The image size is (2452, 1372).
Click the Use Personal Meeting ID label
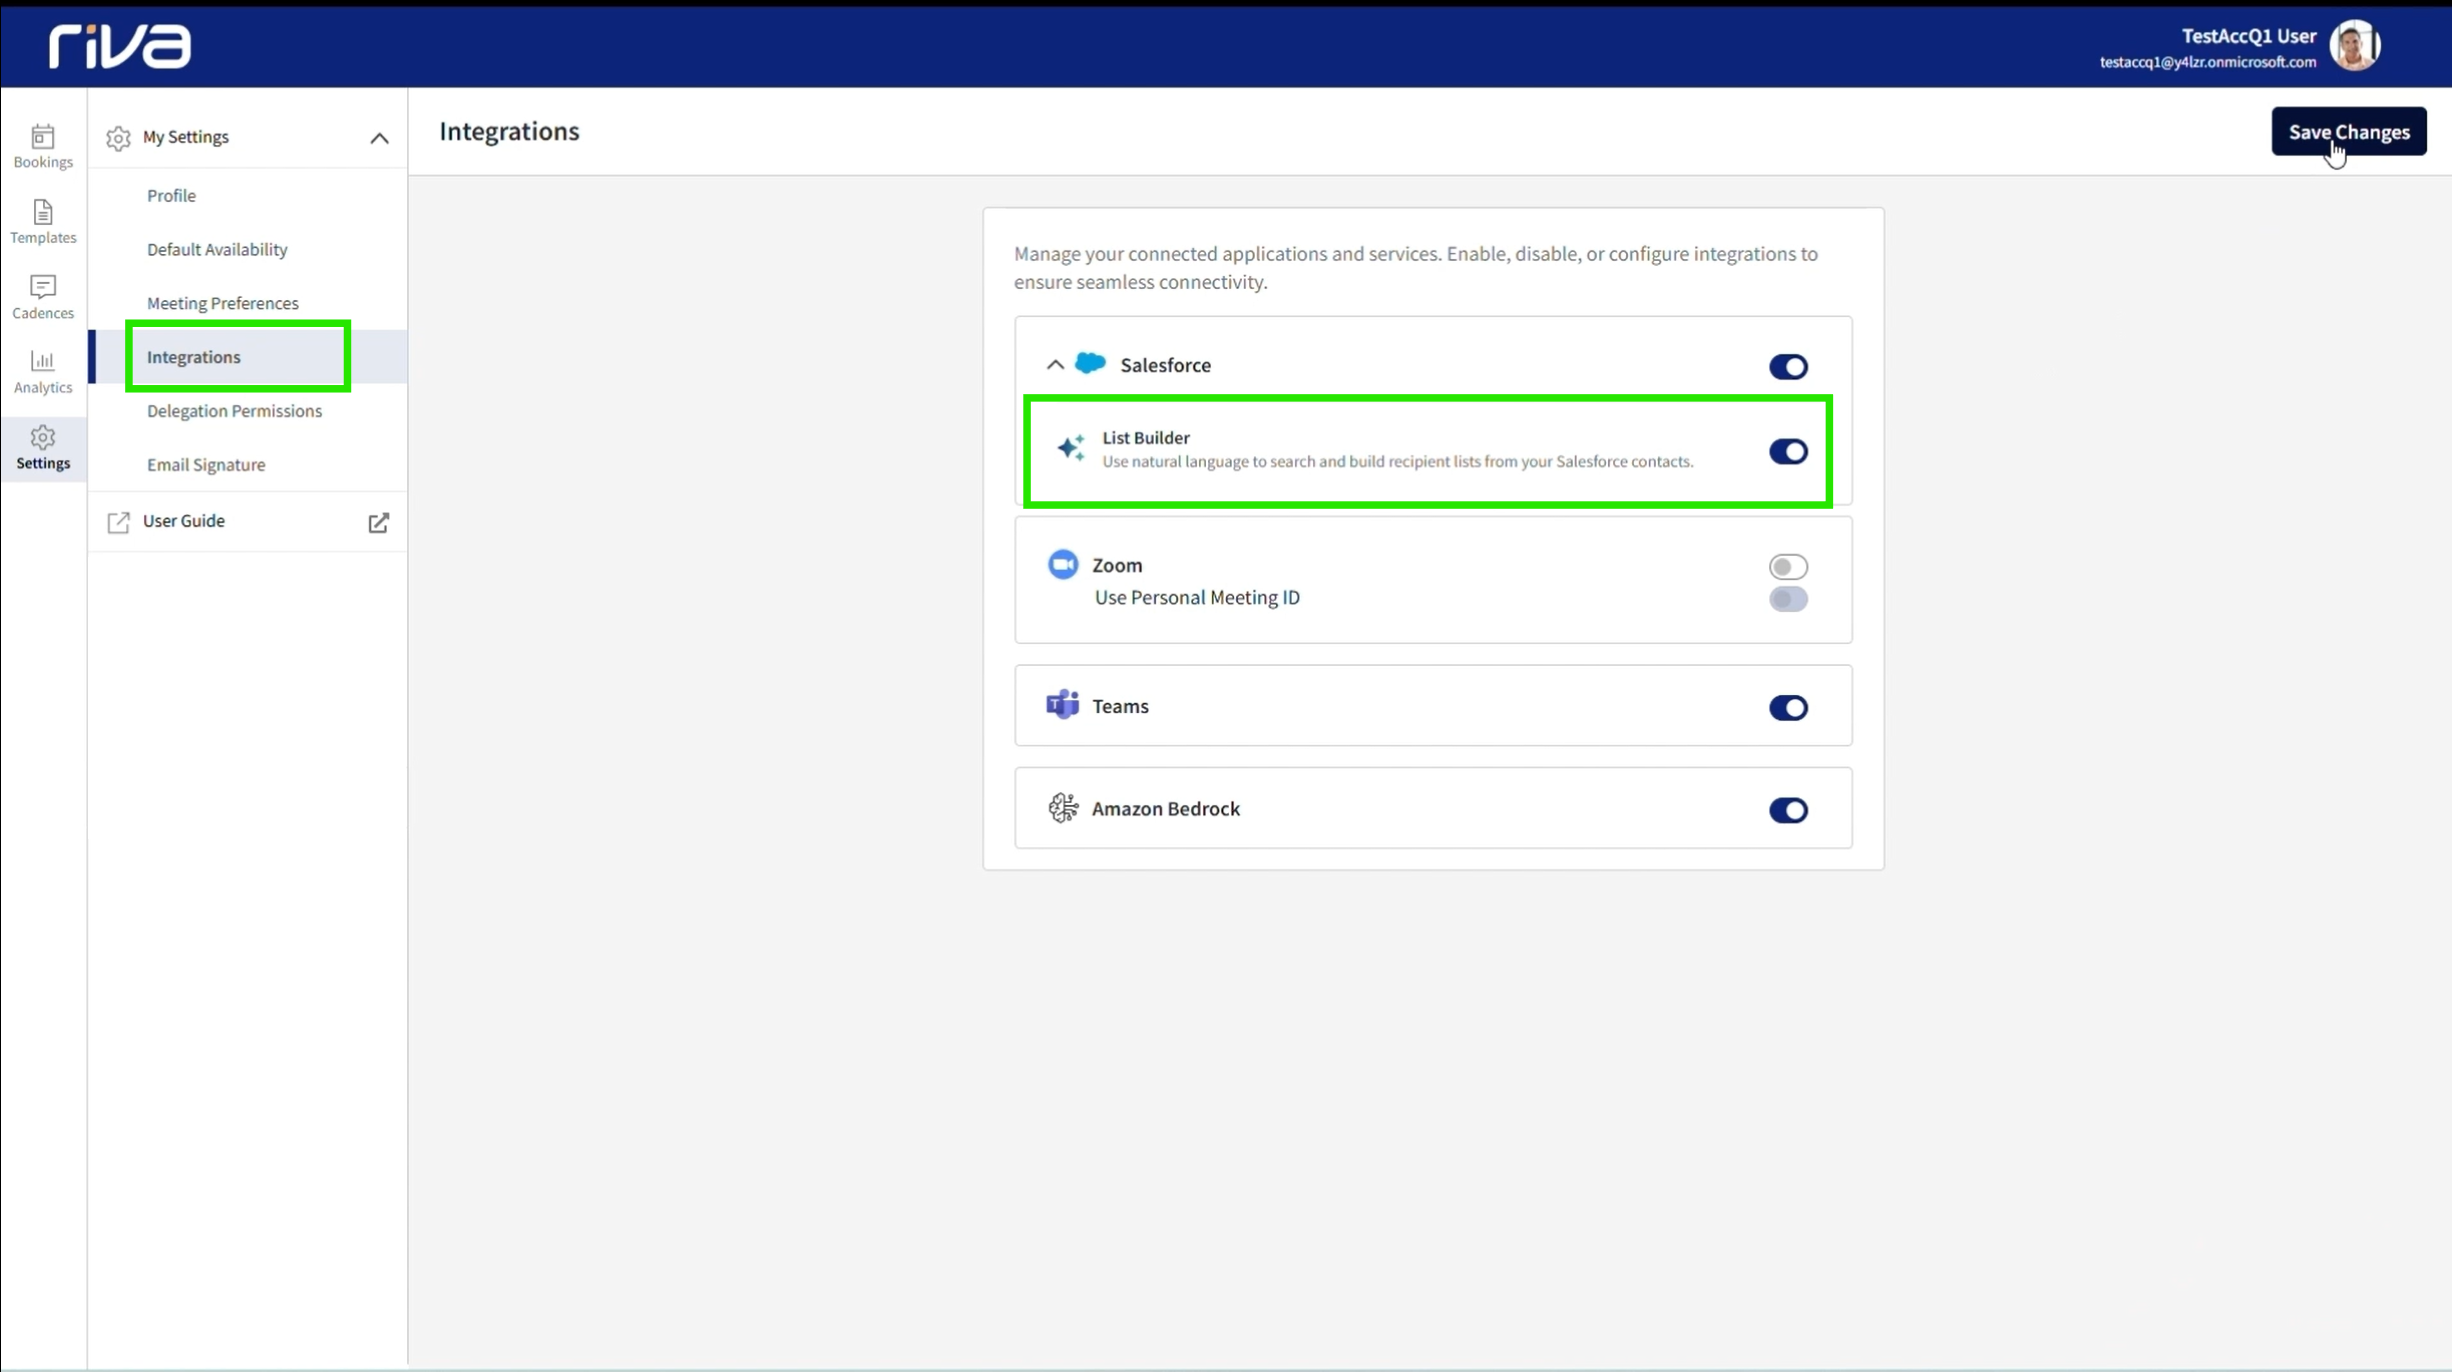[1197, 598]
